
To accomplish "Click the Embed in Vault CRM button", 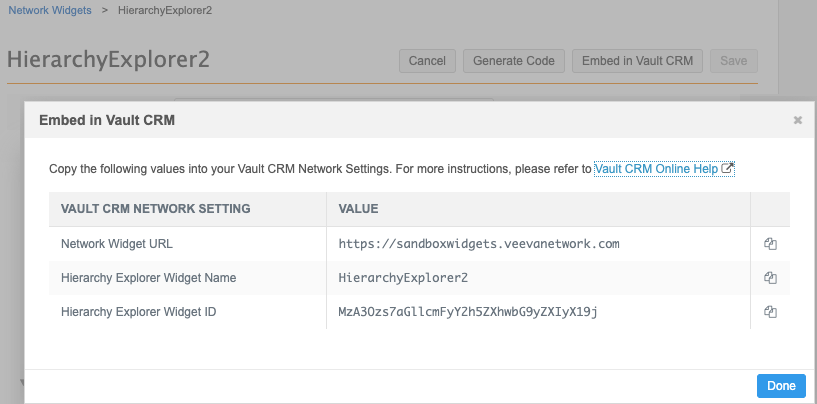I will click(637, 61).
